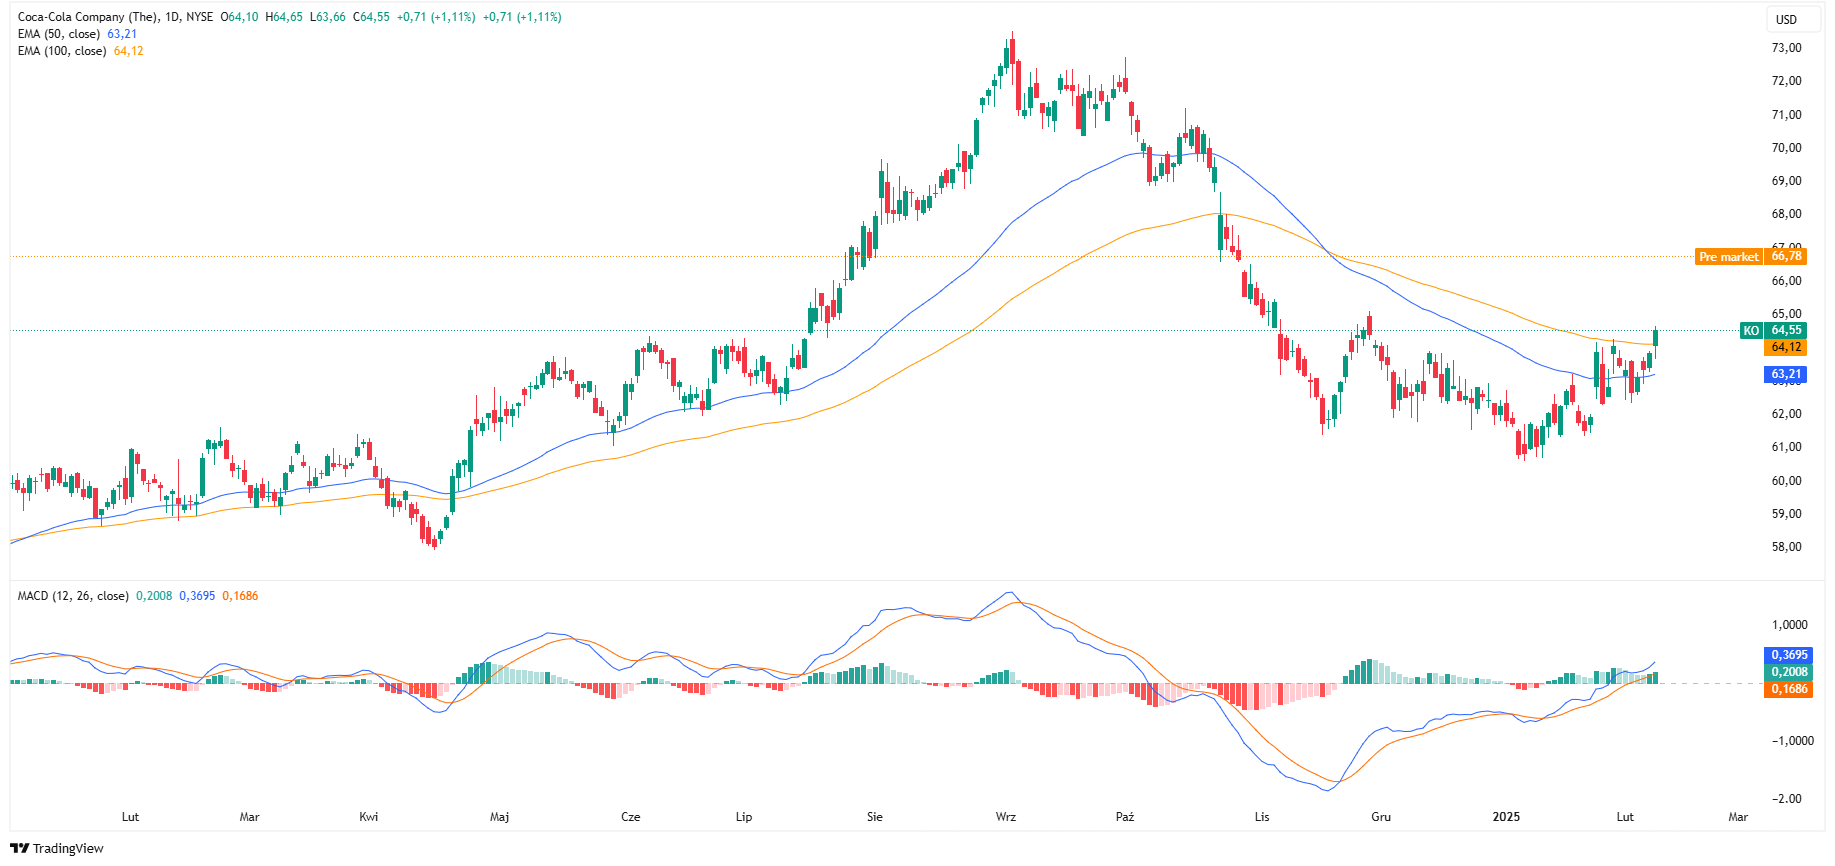This screenshot has height=866, width=1835.
Task: Click the −2.00 MACD axis label
Action: click(x=1786, y=799)
